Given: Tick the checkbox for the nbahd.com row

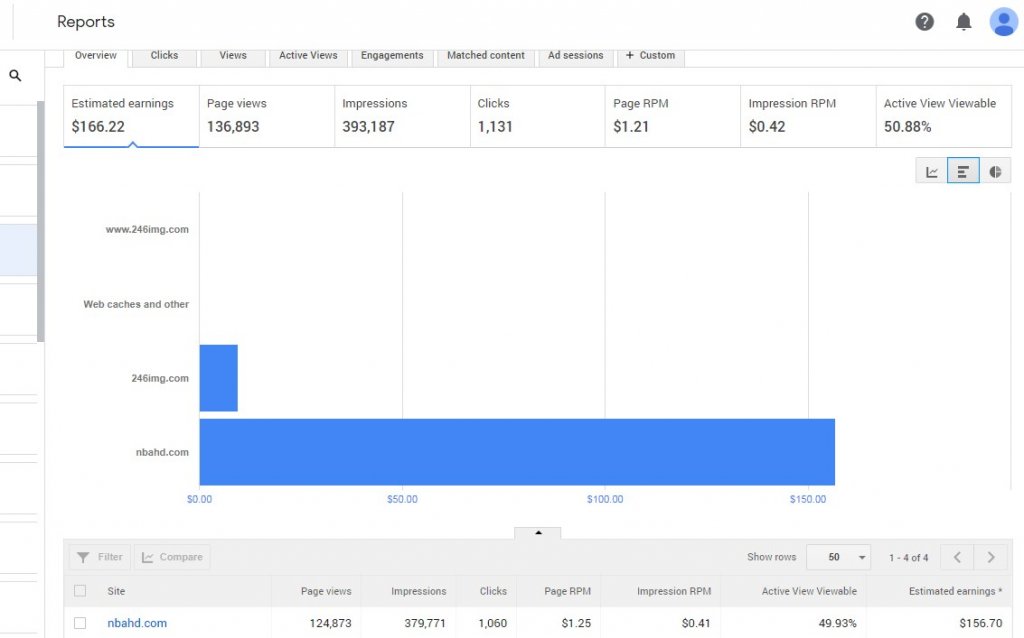Looking at the screenshot, I should (x=80, y=623).
